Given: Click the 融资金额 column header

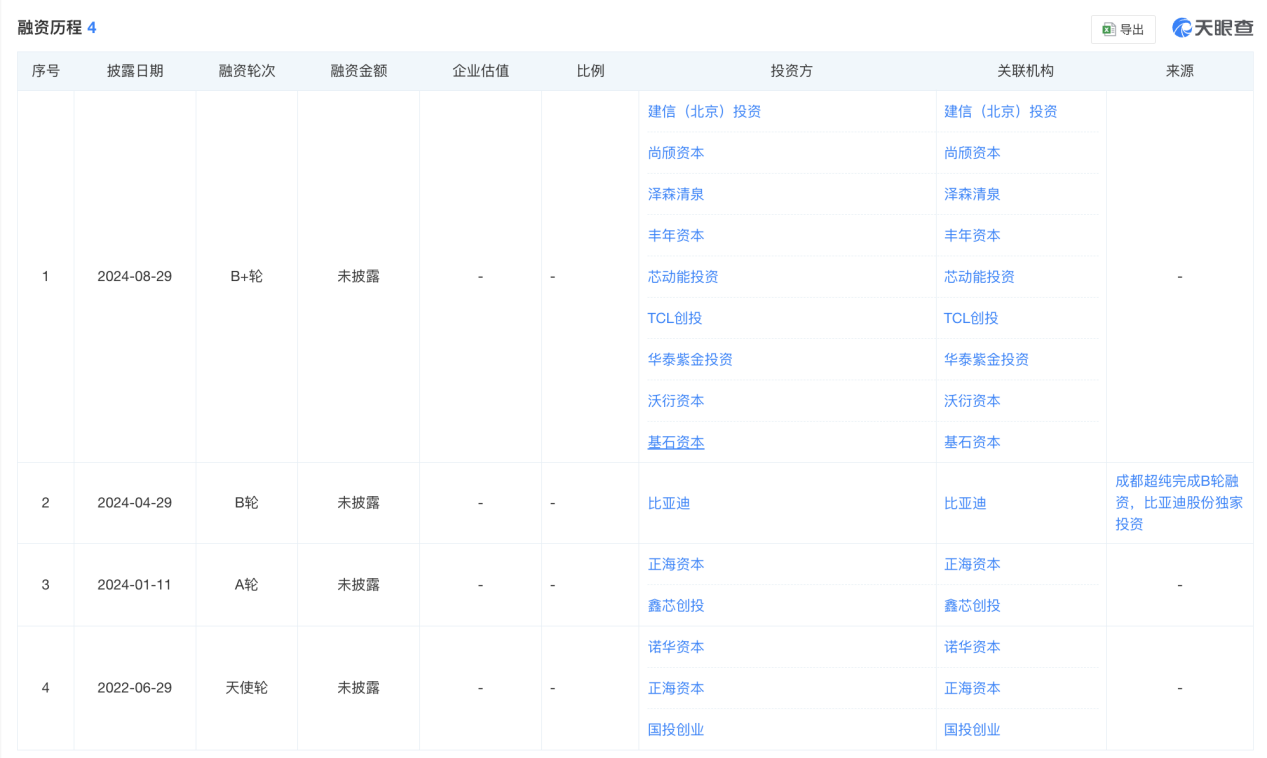Looking at the screenshot, I should [359, 71].
